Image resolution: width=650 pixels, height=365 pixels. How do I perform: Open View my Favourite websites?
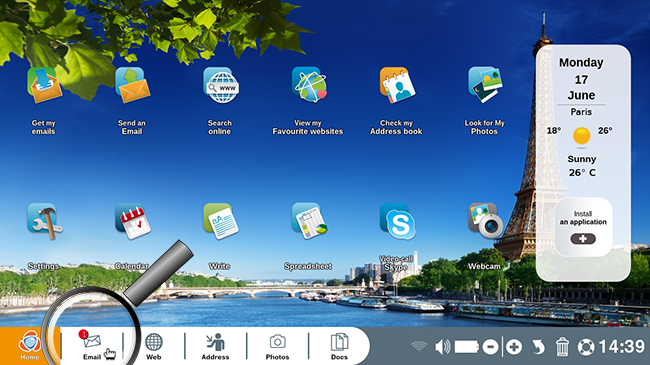point(309,85)
